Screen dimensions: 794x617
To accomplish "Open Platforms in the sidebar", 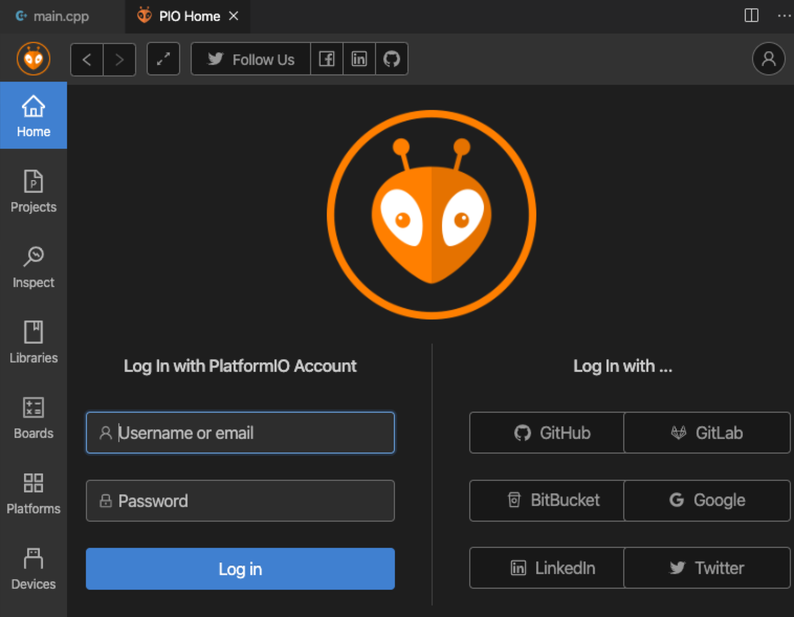I will point(33,493).
